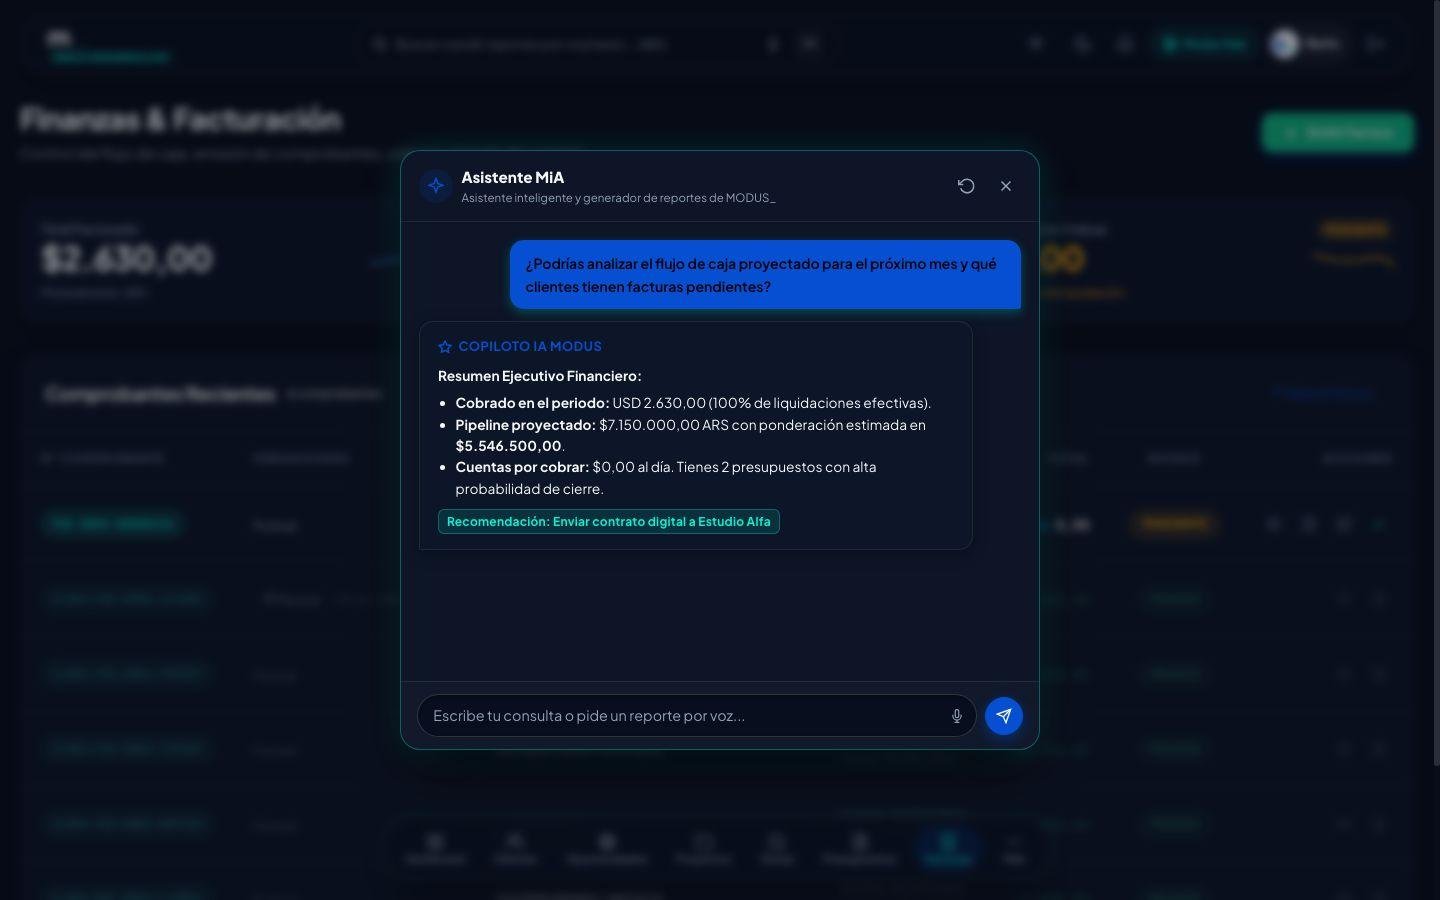The image size is (1440, 900).
Task: Click the assistant subtitle mentioning MODUS_
Action: 618,198
